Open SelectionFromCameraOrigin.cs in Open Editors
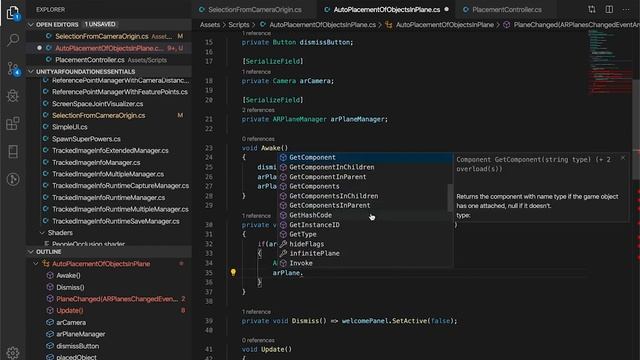 (x=109, y=36)
